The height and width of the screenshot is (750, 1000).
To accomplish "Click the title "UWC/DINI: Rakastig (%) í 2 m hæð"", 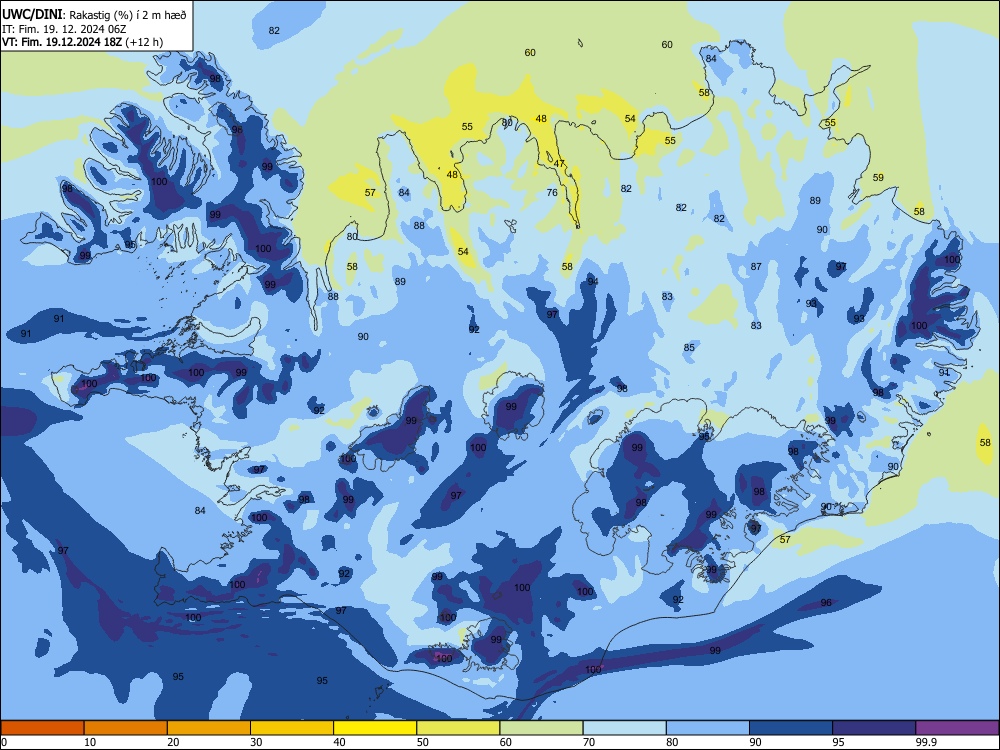I will tap(94, 15).
